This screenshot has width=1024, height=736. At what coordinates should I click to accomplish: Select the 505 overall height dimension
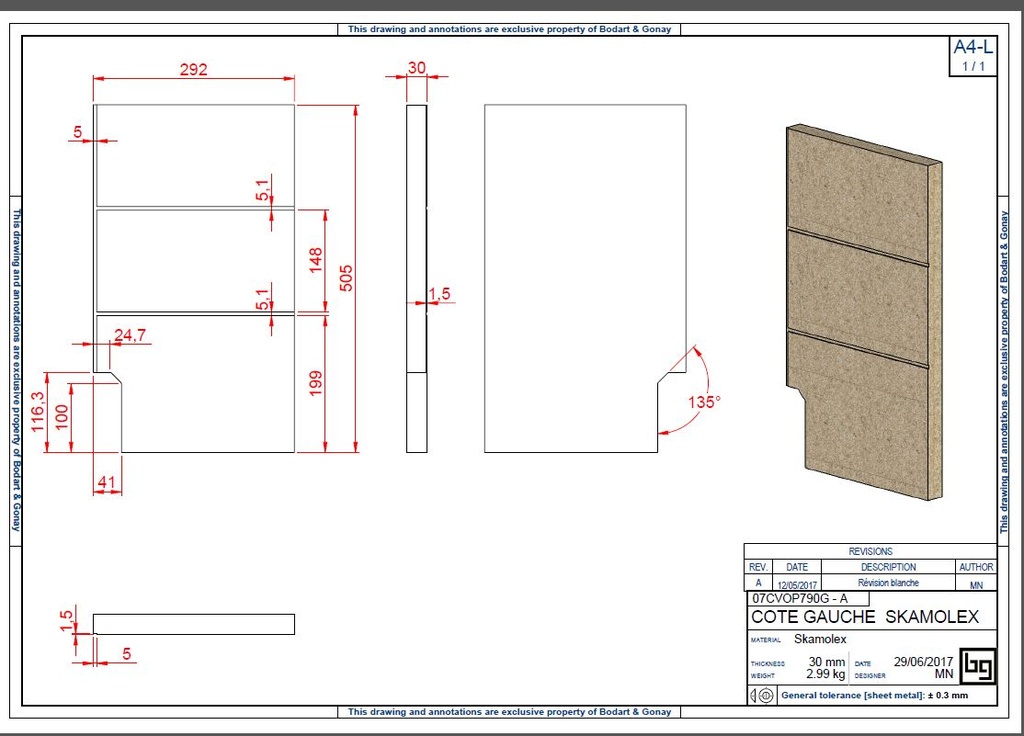[x=346, y=278]
